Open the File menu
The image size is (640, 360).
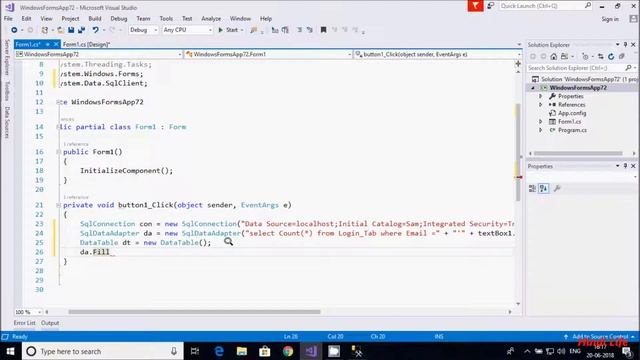[8, 19]
